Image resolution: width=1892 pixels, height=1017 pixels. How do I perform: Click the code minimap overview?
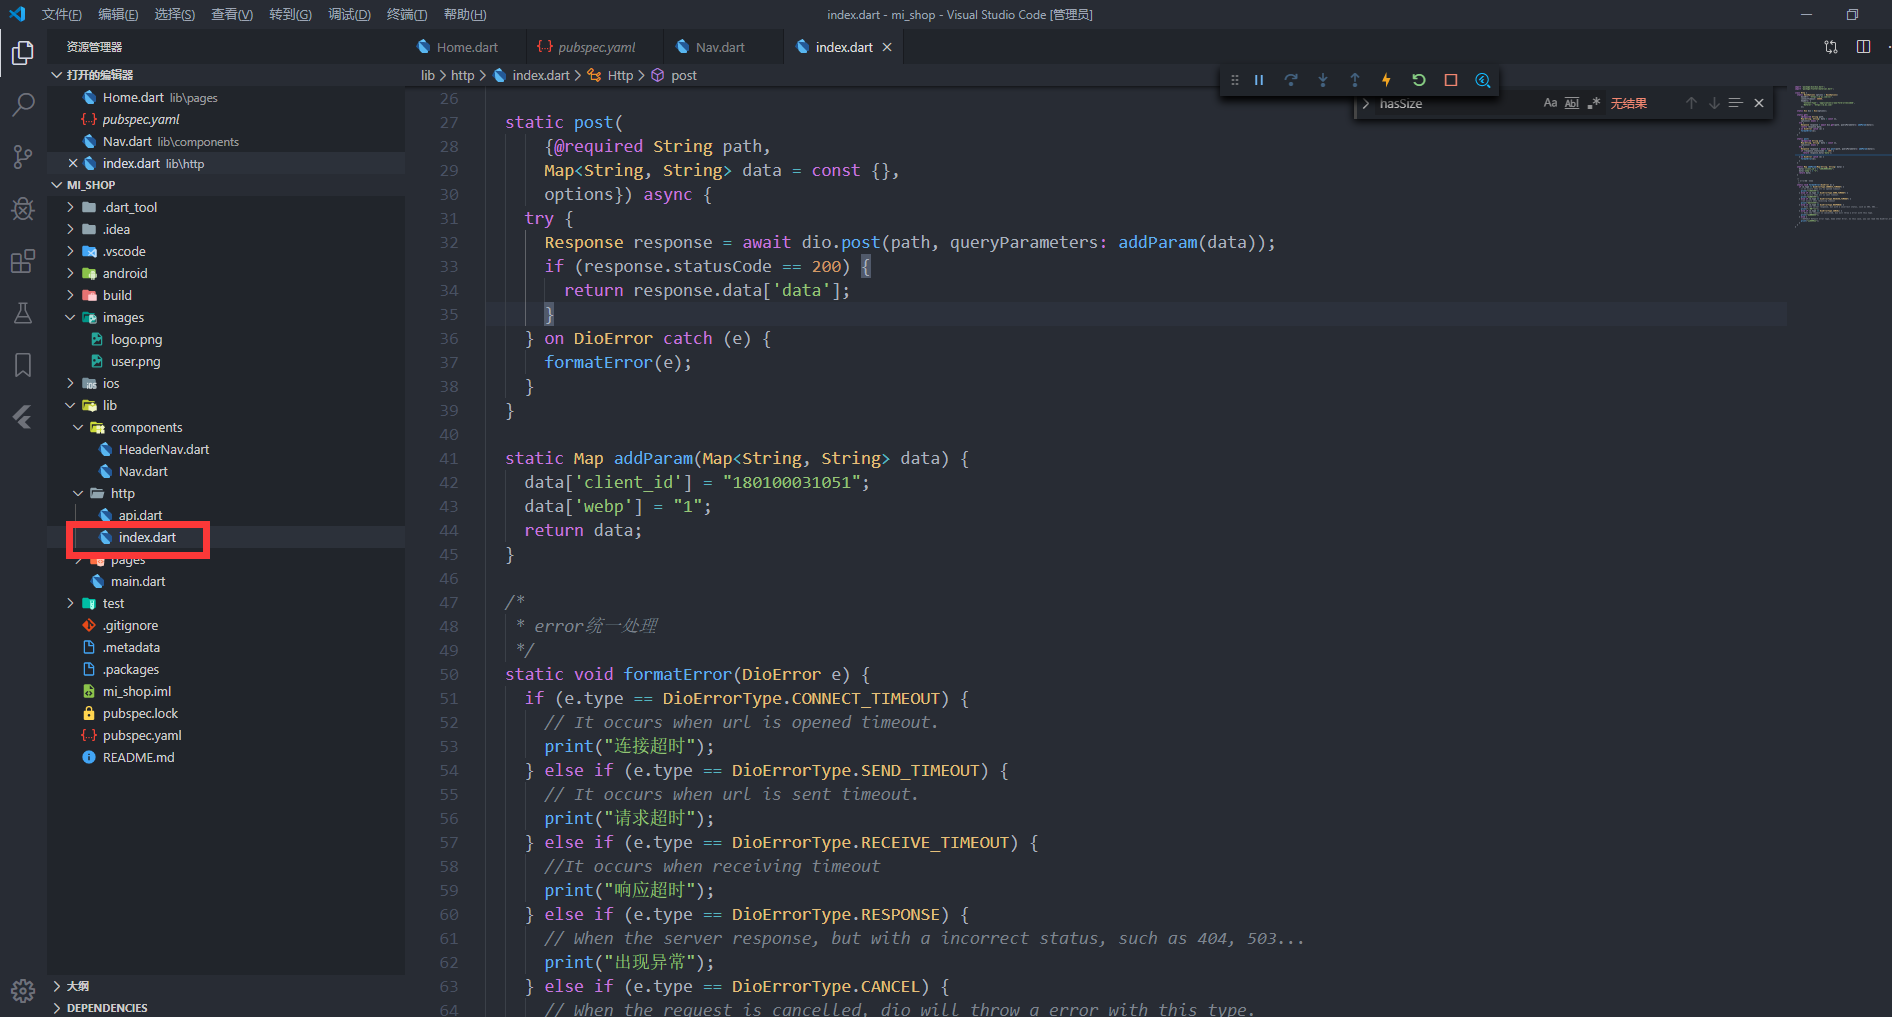tap(1840, 155)
